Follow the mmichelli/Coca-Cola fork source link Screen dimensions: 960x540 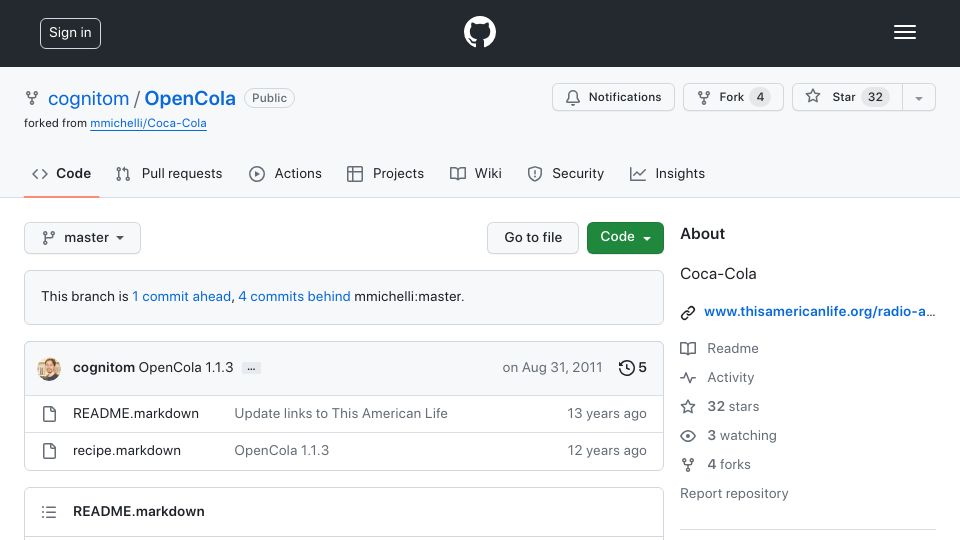[x=148, y=123]
